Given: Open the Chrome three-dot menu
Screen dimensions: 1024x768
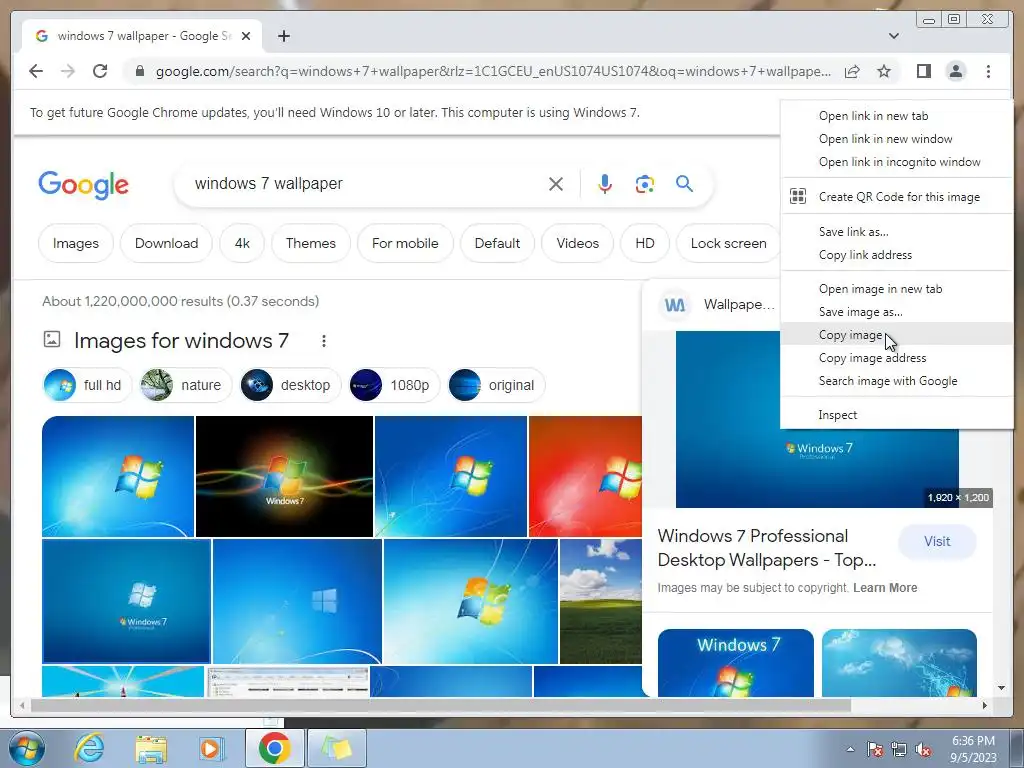Looking at the screenshot, I should point(988,71).
